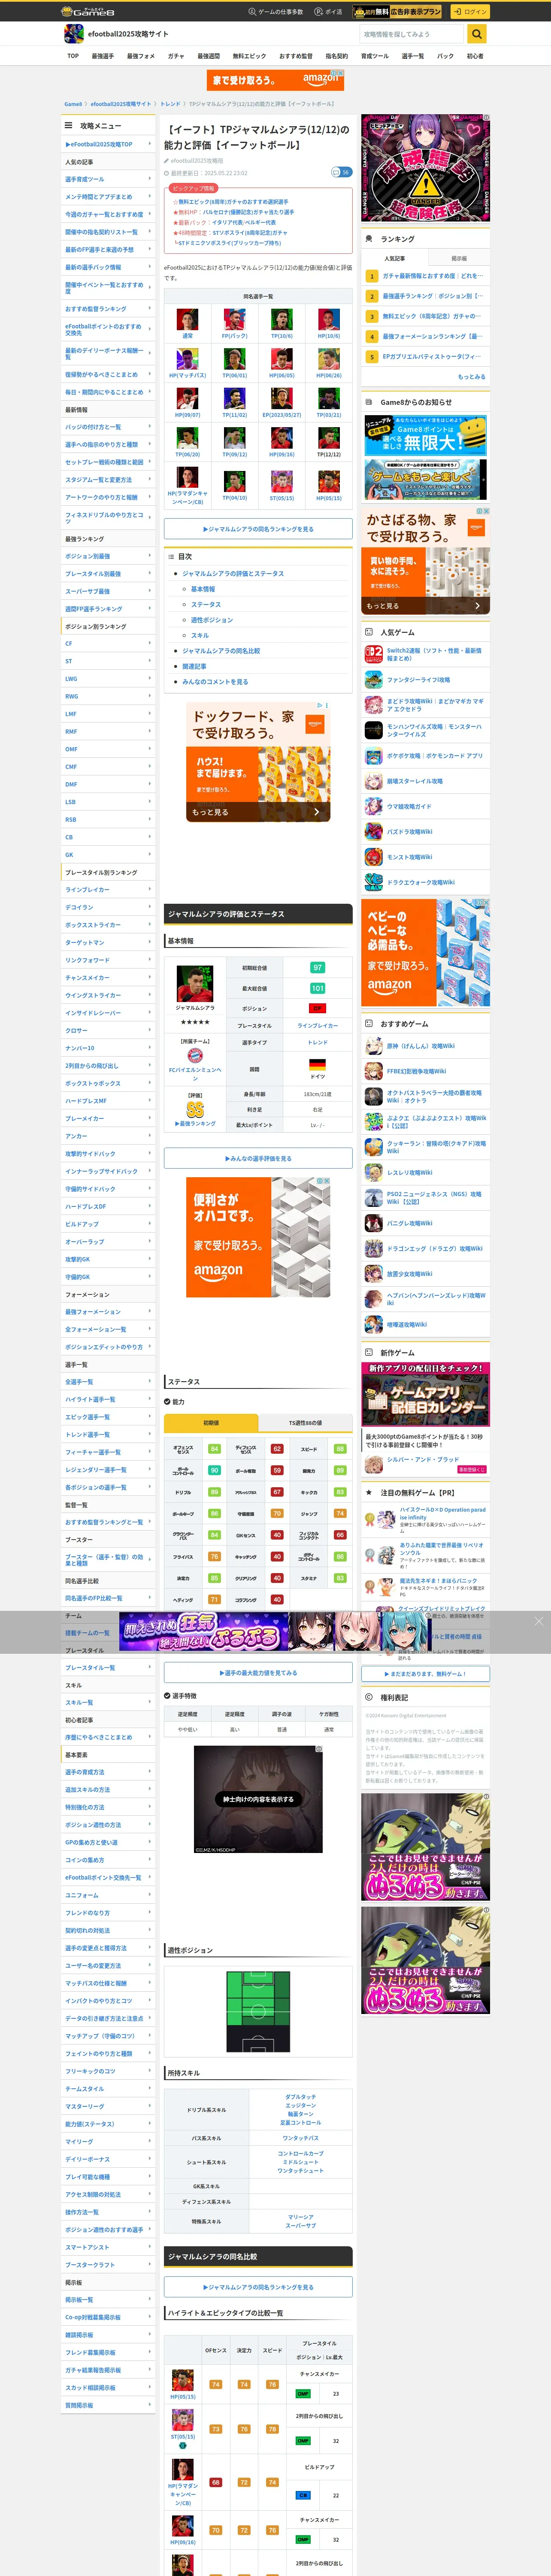
Task: Click 選手の最大能力値を見てみる button
Action: pyautogui.click(x=258, y=1673)
